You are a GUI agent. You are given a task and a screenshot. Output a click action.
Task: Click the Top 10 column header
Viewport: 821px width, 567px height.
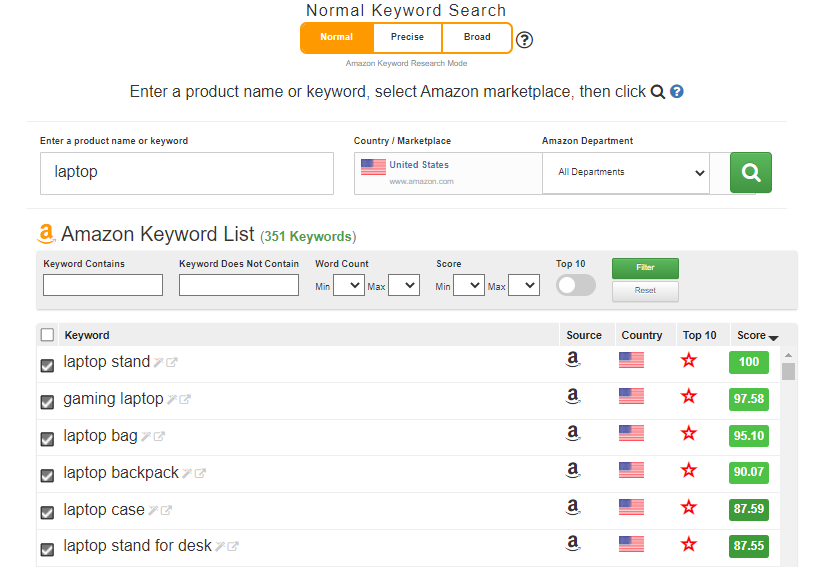click(x=700, y=335)
